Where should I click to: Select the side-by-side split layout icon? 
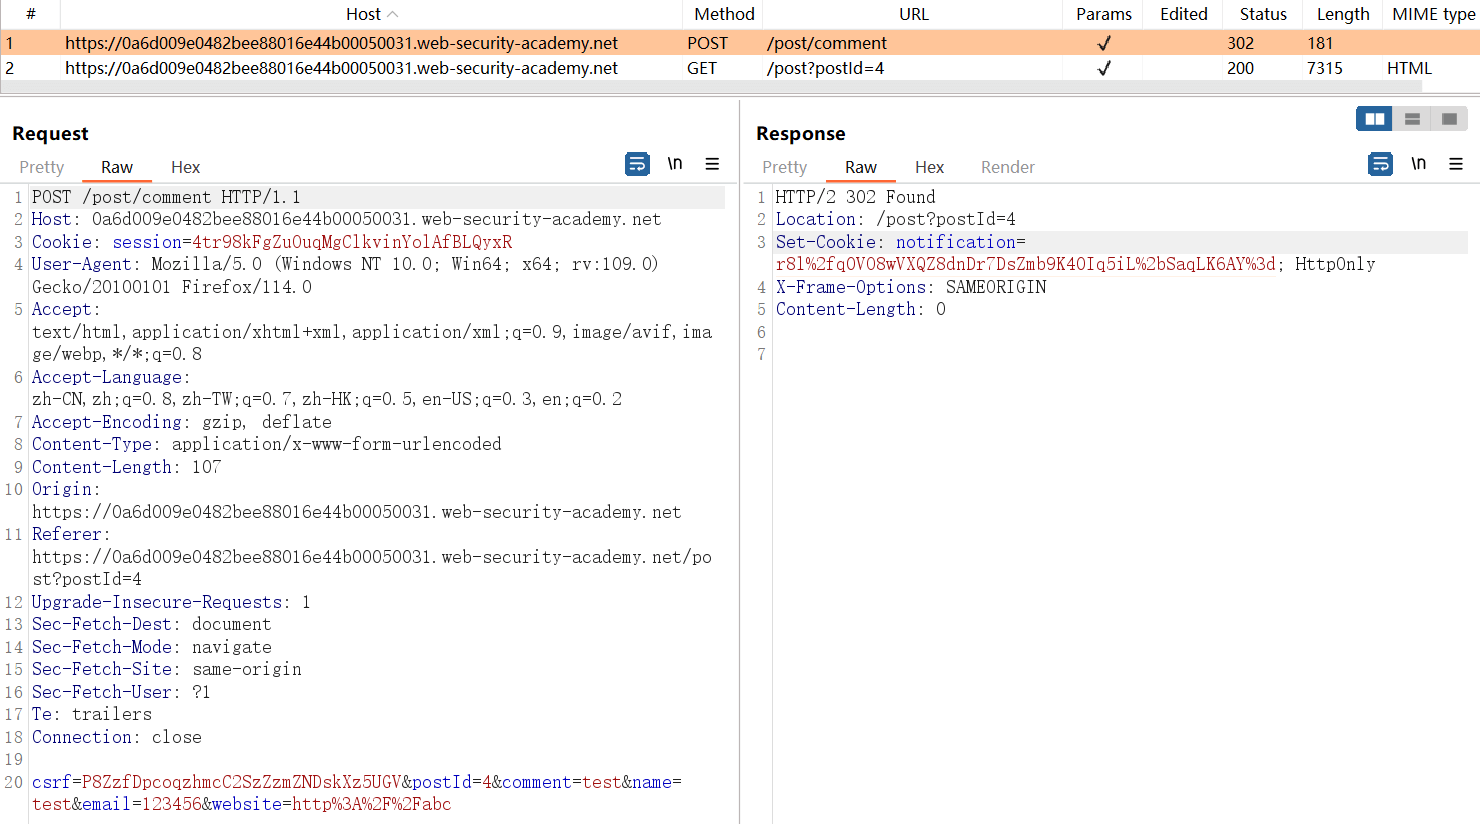point(1375,119)
